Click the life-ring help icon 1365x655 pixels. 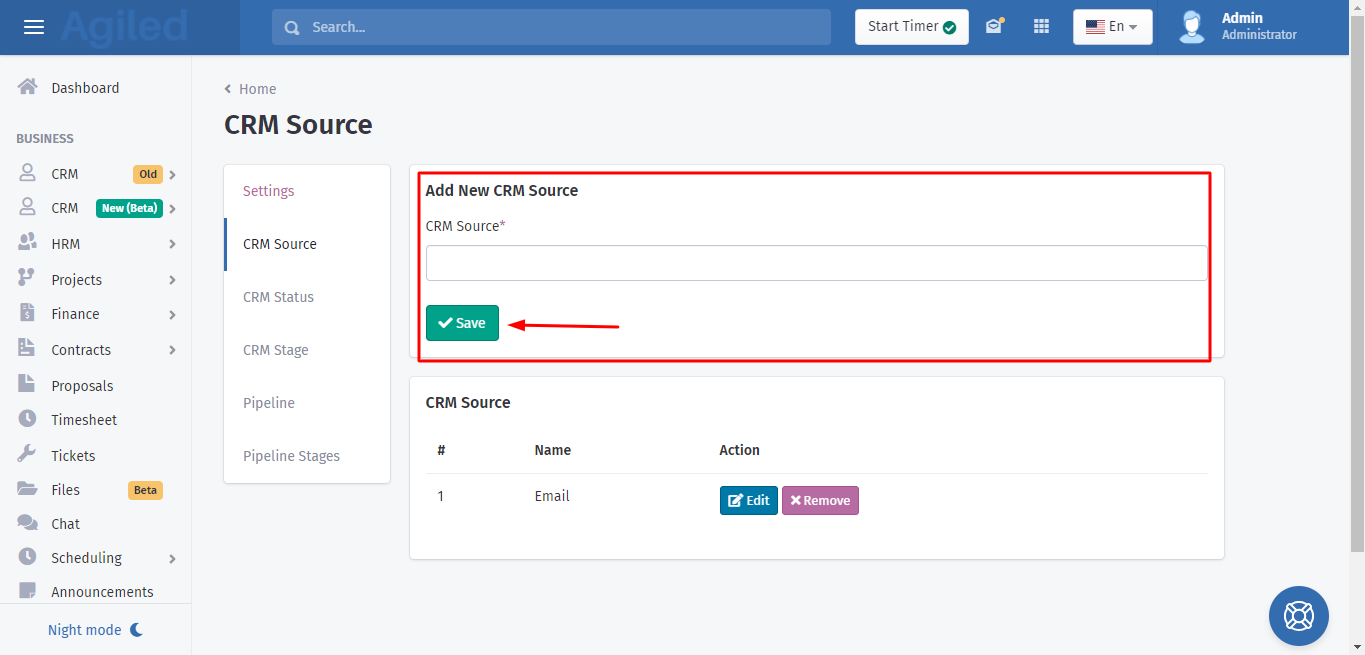coord(1298,615)
